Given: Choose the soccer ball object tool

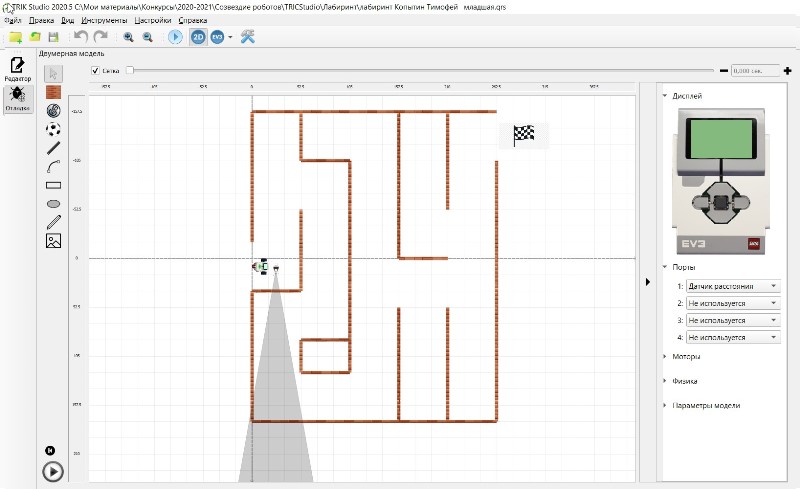Looking at the screenshot, I should [x=54, y=128].
